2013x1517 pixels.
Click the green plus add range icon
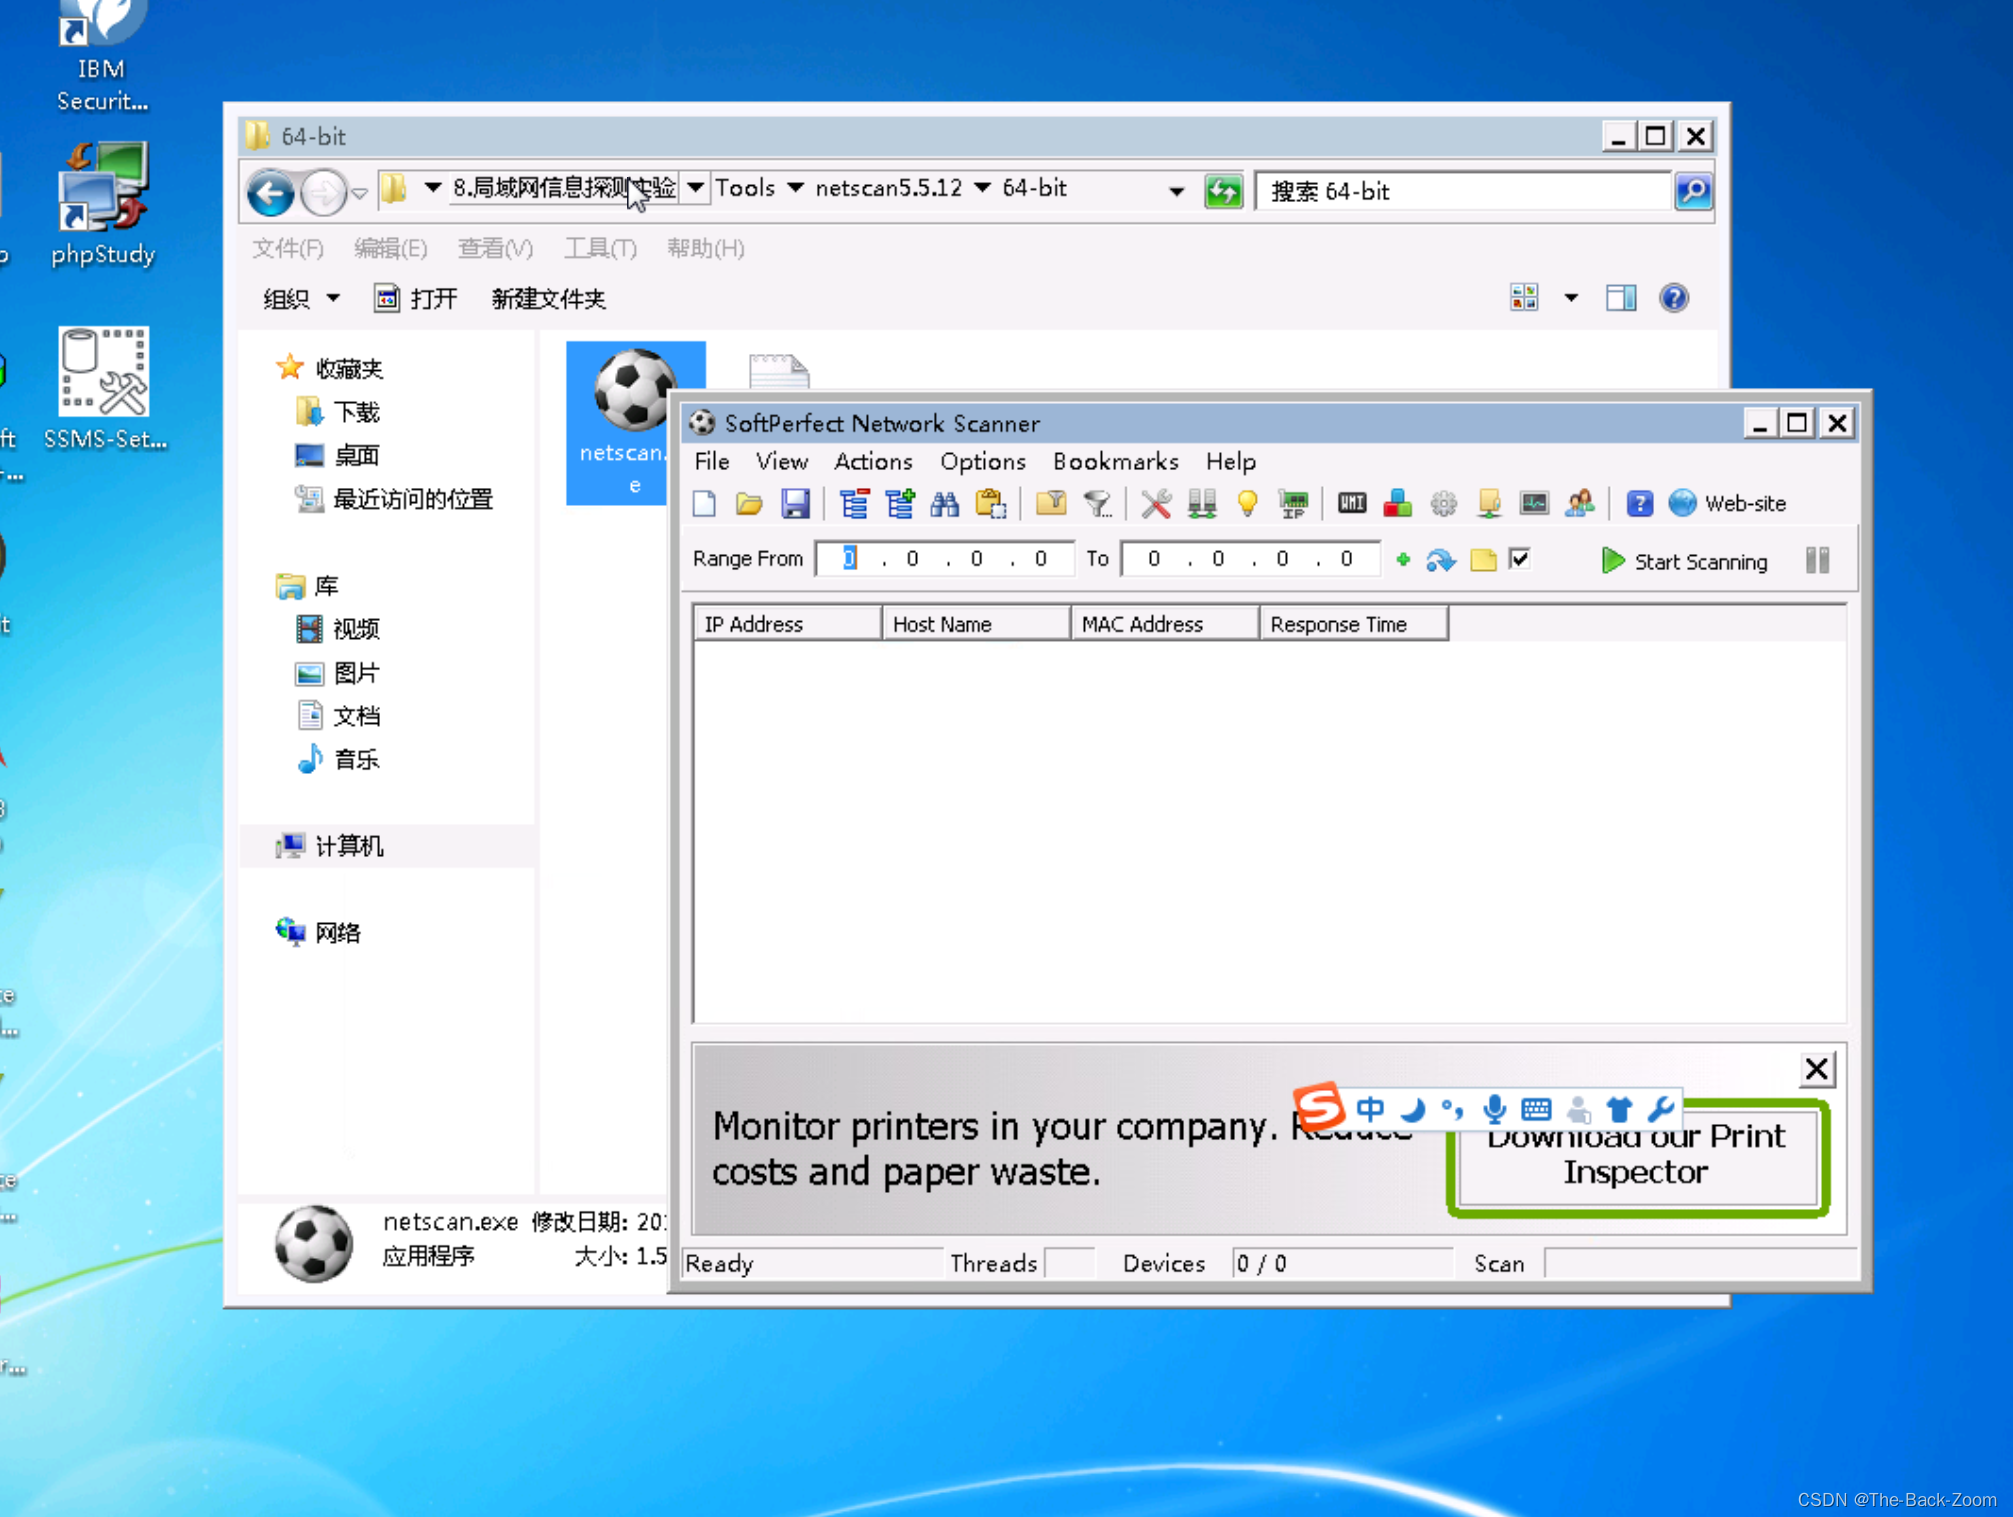coord(1403,560)
